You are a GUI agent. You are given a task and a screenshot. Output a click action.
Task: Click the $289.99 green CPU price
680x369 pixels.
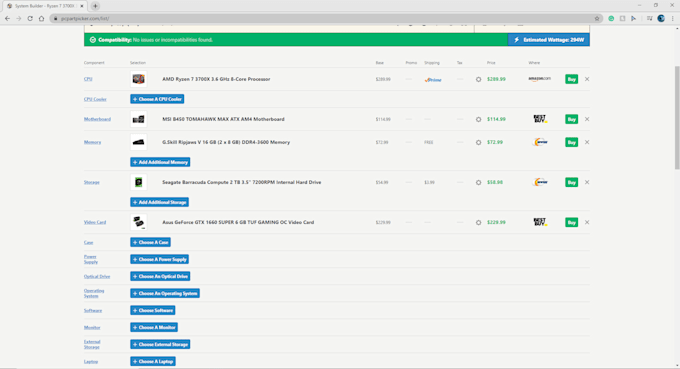pos(496,79)
